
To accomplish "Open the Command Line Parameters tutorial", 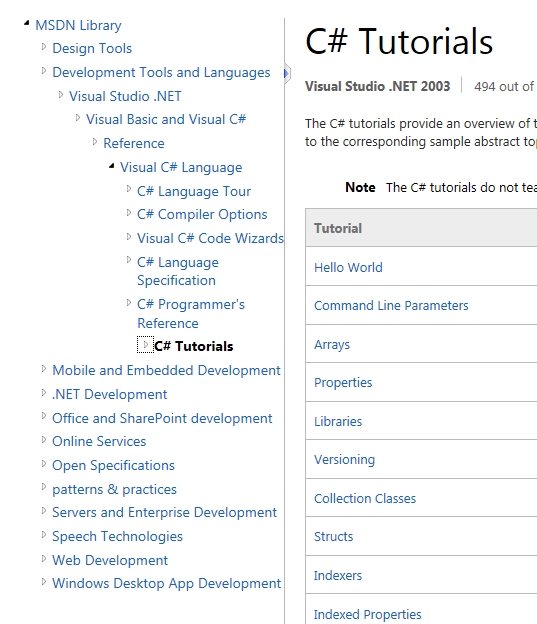I will (x=391, y=306).
